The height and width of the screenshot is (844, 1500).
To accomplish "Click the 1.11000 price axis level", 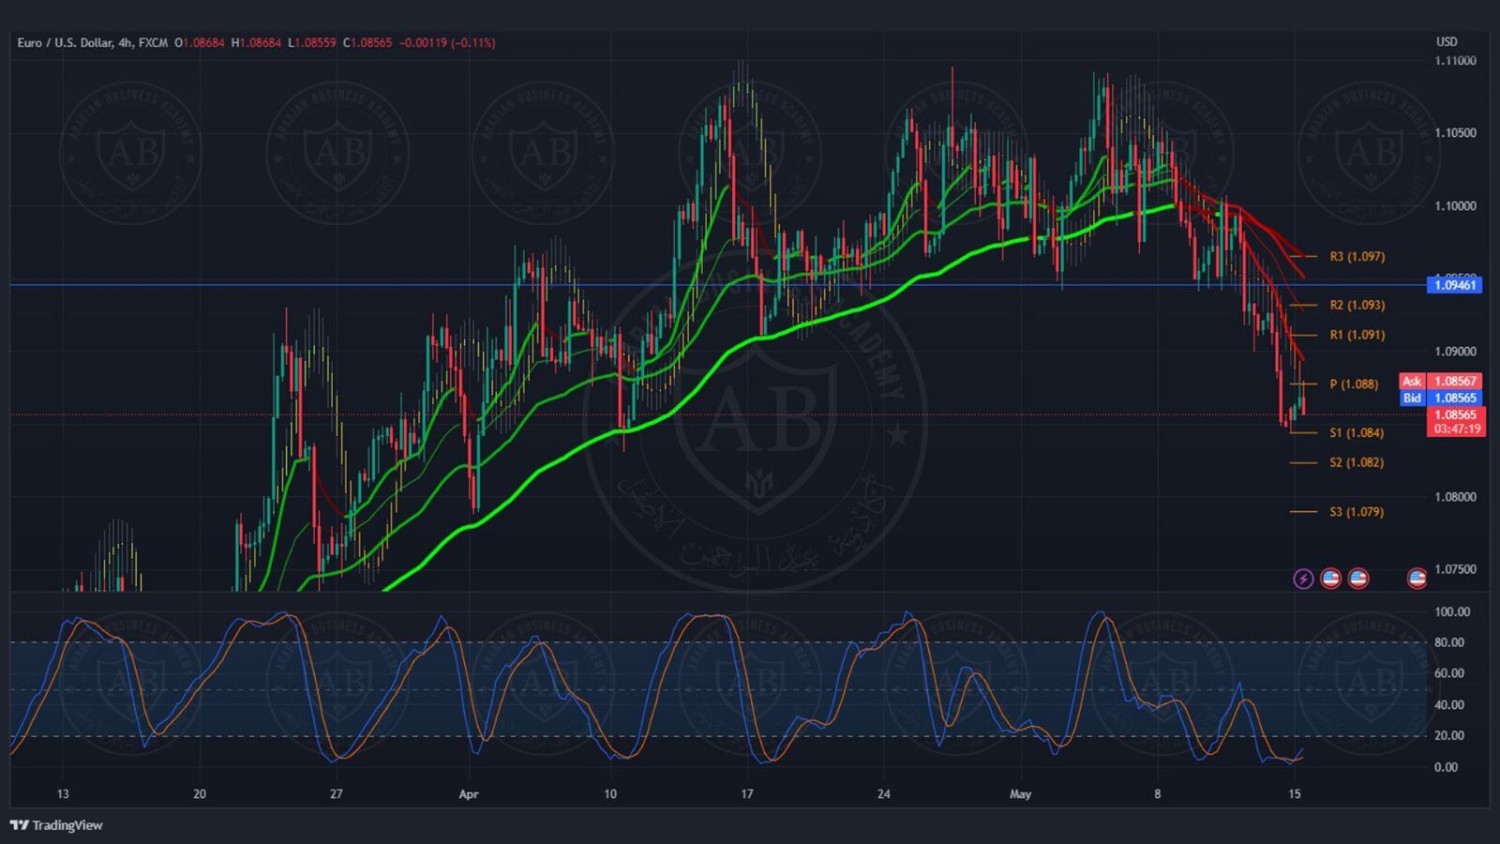I will click(1456, 61).
